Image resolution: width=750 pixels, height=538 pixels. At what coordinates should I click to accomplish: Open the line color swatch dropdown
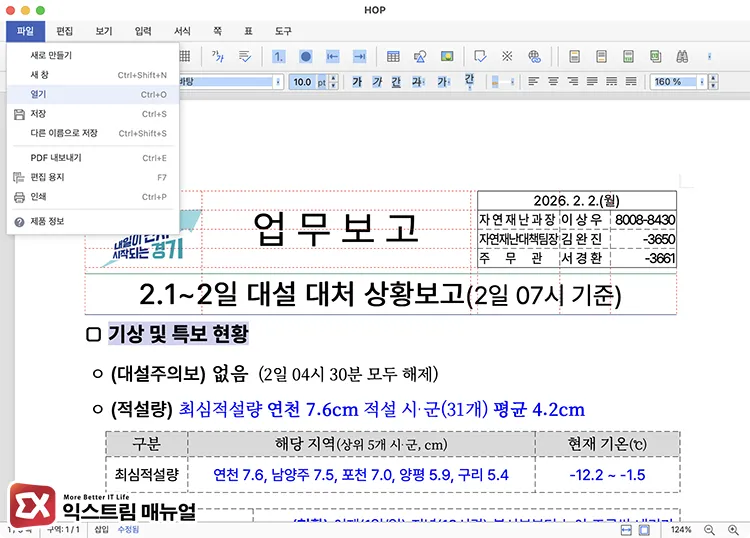[x=503, y=82]
